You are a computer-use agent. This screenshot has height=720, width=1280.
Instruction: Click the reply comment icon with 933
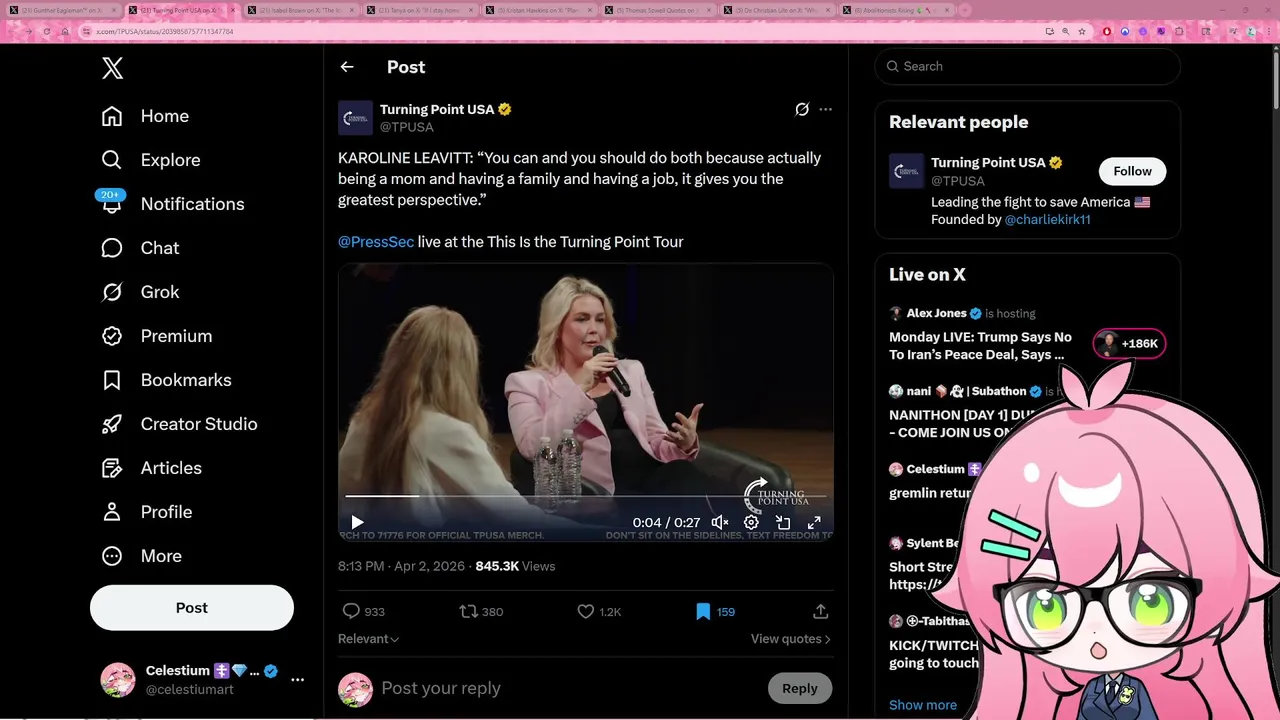coord(351,611)
